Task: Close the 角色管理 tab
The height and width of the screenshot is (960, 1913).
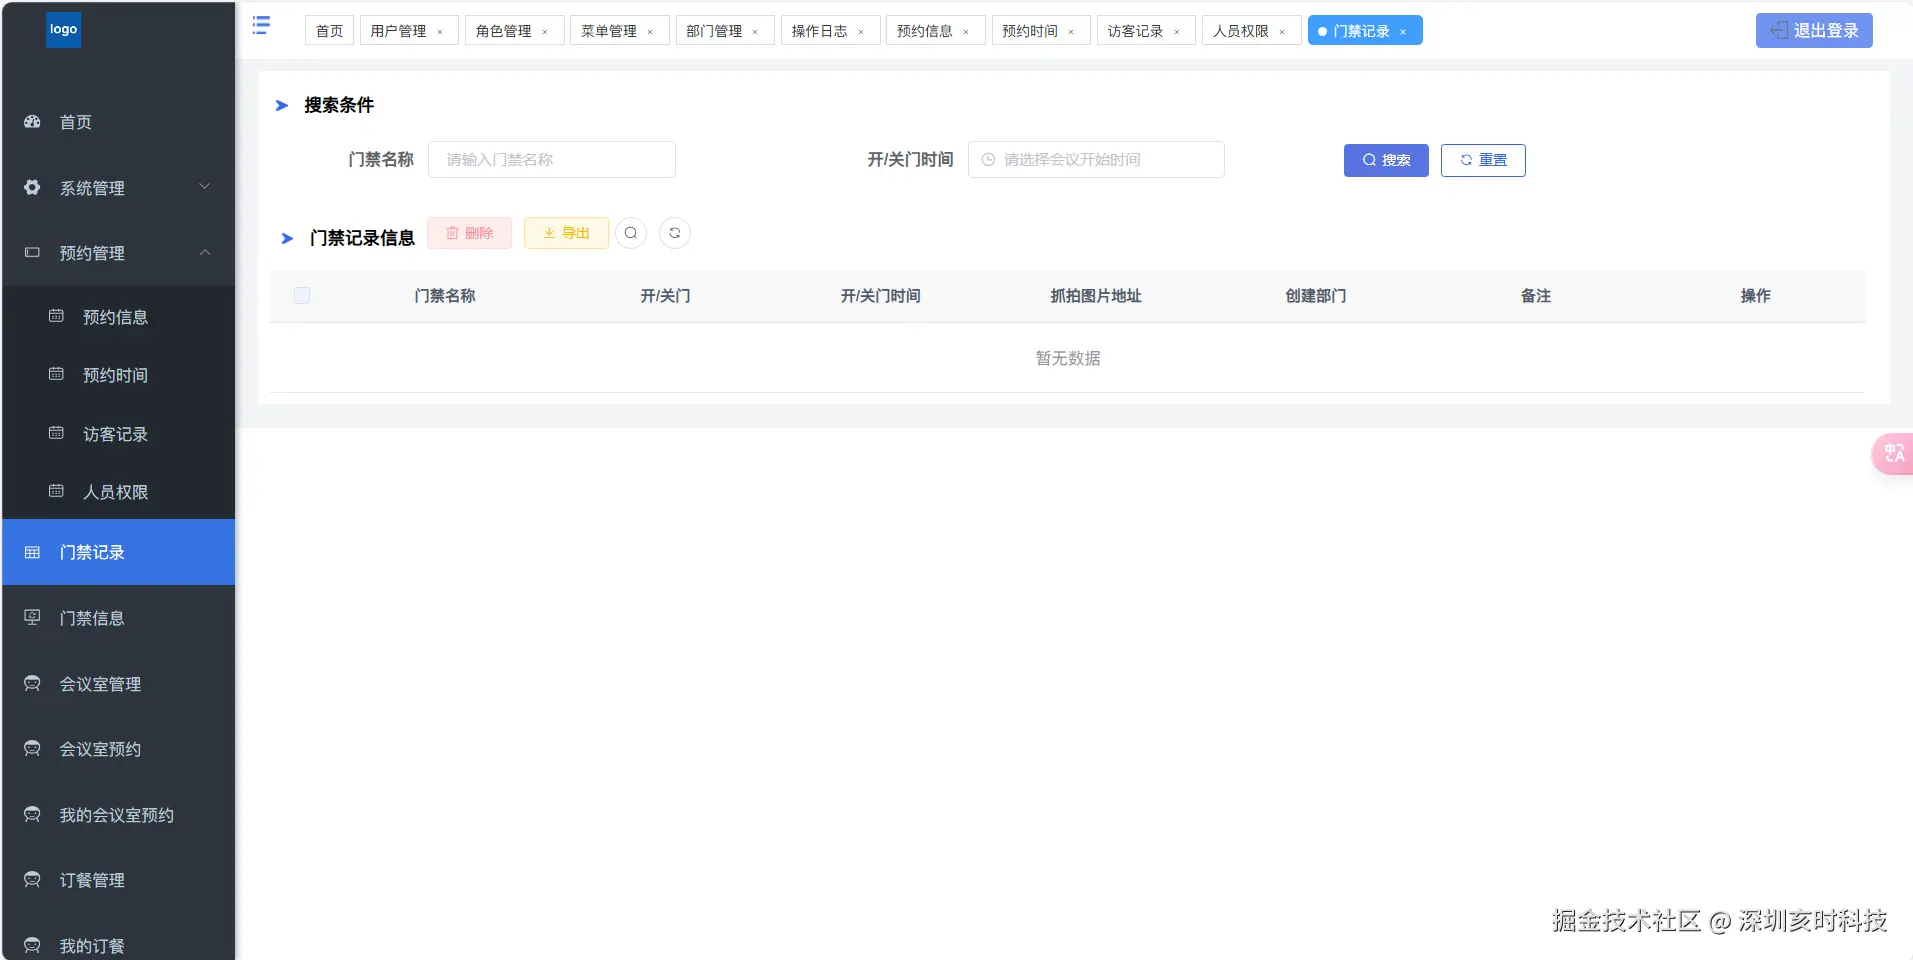Action: tap(545, 32)
